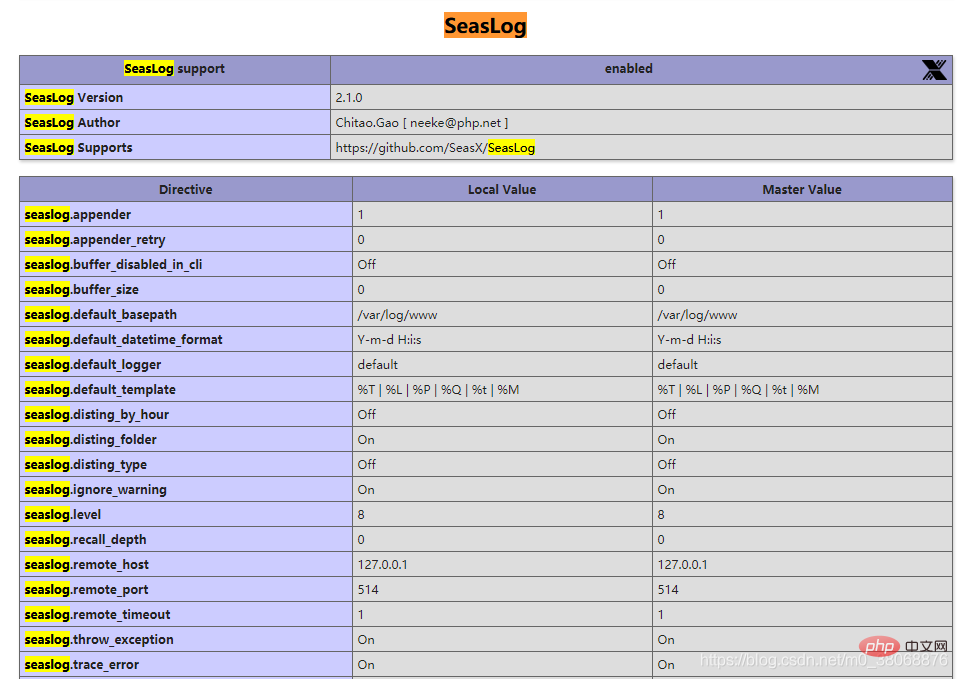
Task: Select the seaslog.buffer_disabled_in_cli directive name
Action: click(113, 265)
